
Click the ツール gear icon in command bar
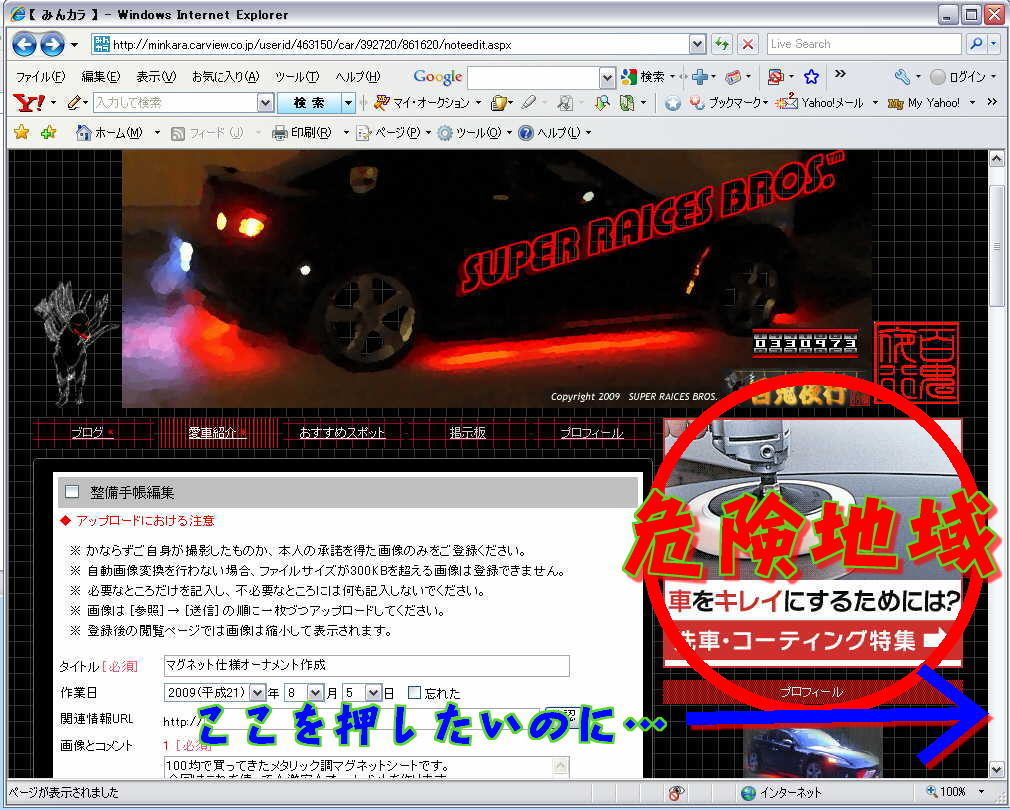click(444, 133)
